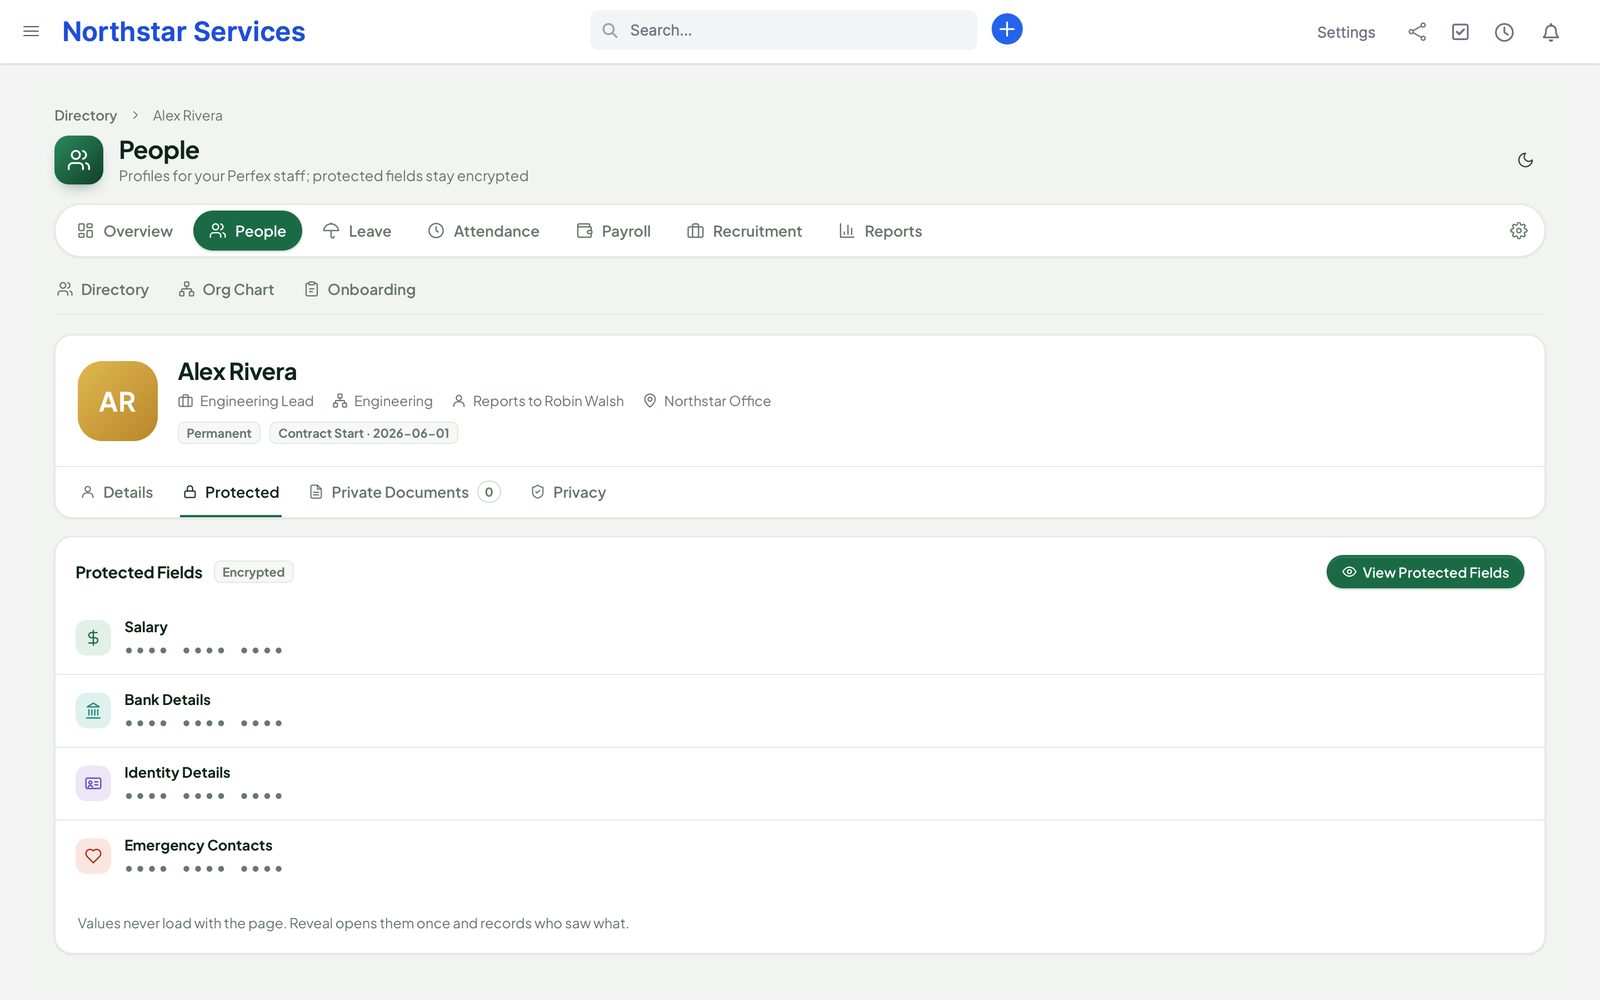The height and width of the screenshot is (1000, 1600).
Task: Select the Protected profile tab
Action: coord(231,492)
